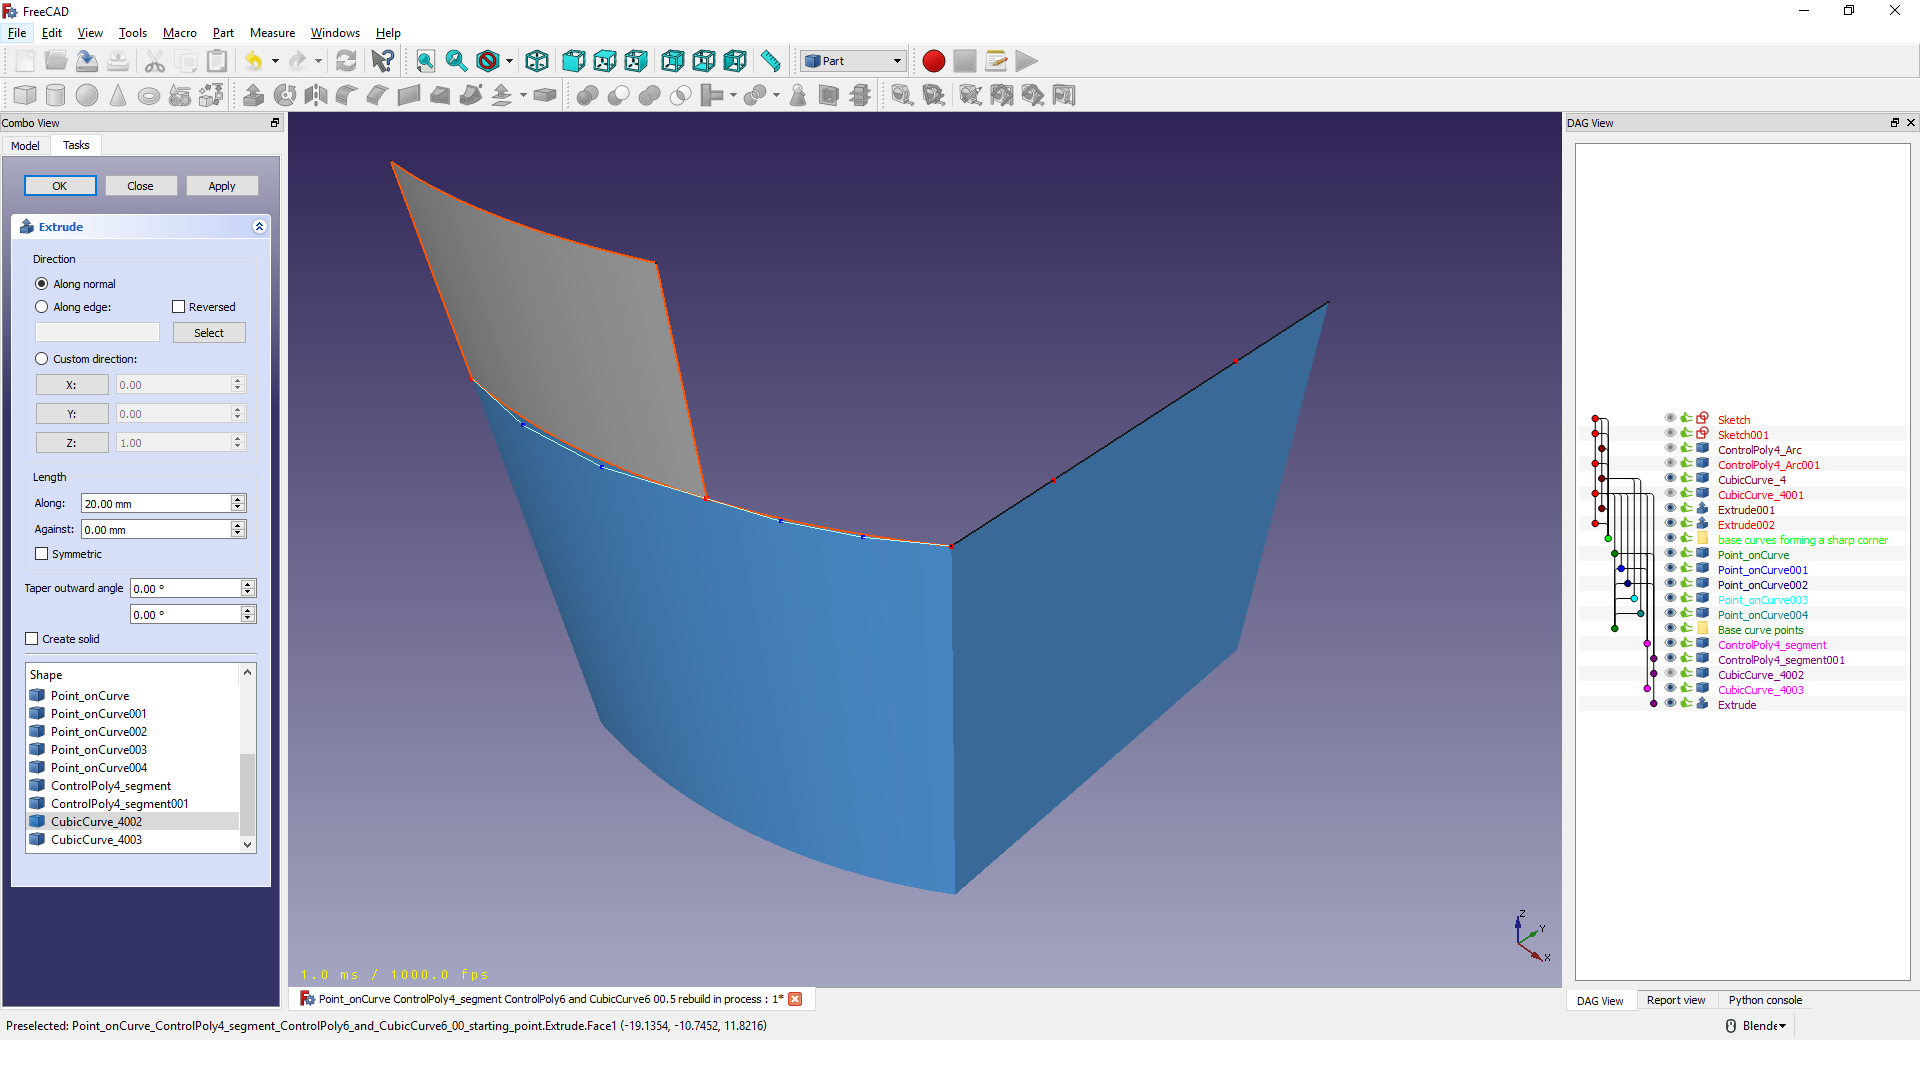Collapse the Extrude task panel

click(259, 227)
